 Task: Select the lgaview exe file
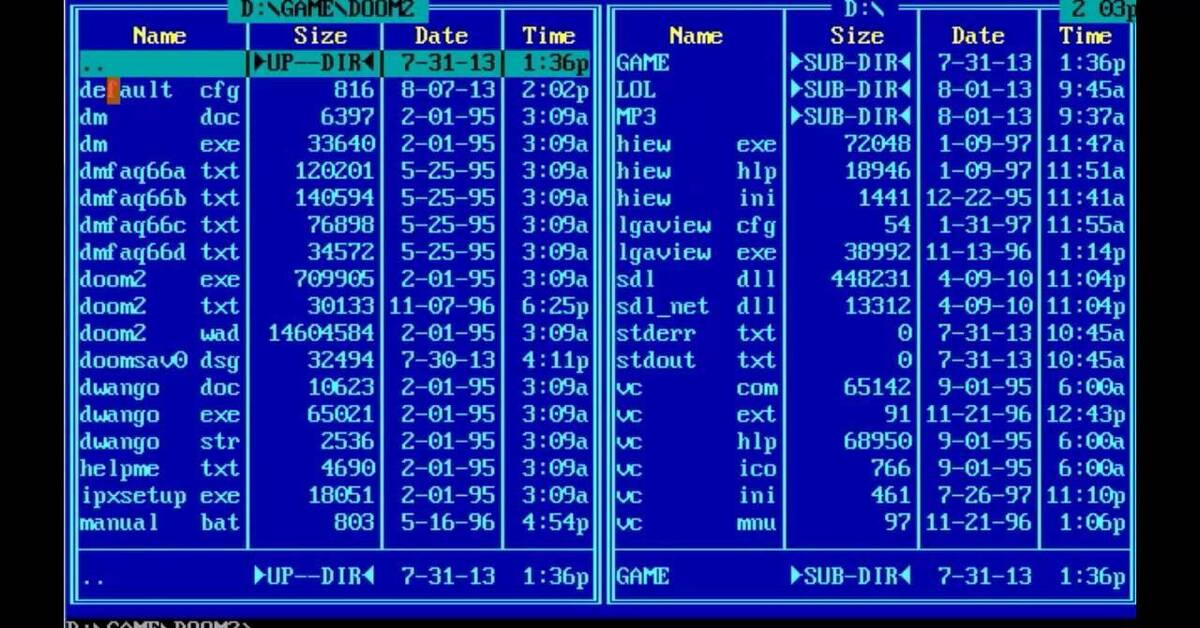[696, 252]
